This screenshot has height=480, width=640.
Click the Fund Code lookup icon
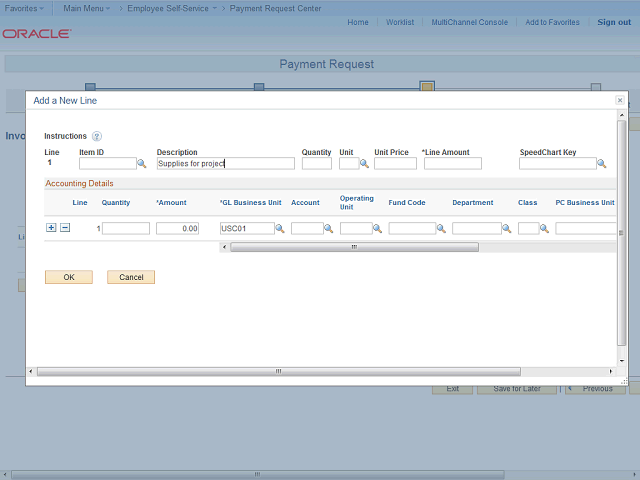(x=441, y=229)
